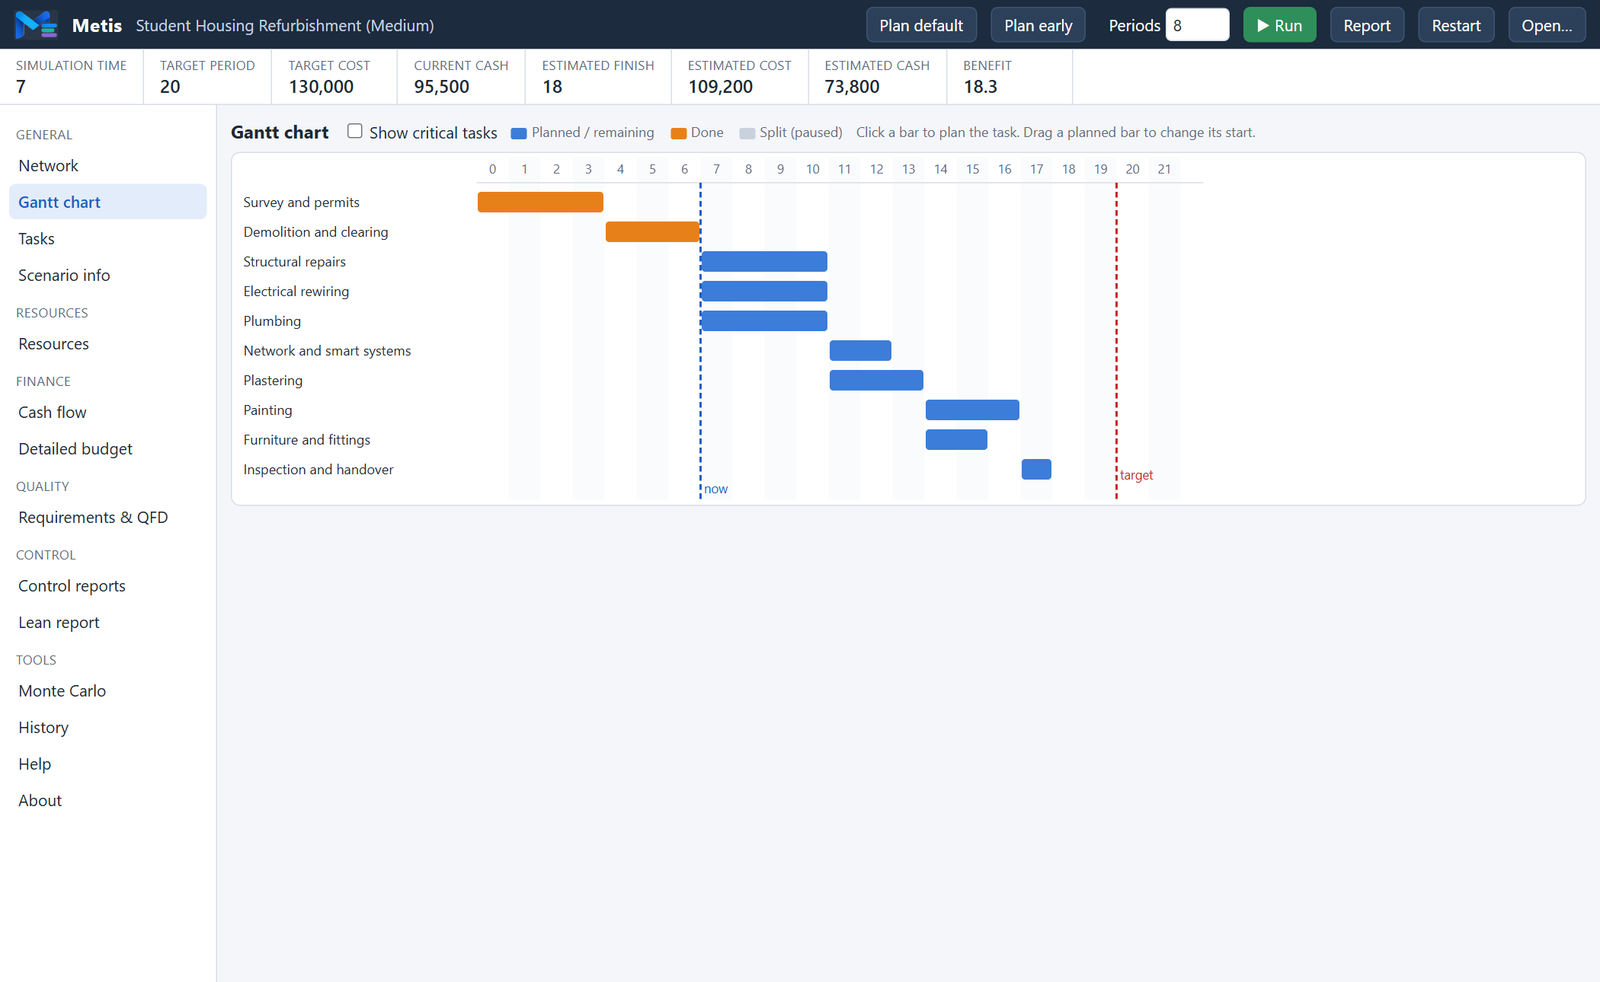Open Help page
The height and width of the screenshot is (982, 1600).
click(108, 764)
